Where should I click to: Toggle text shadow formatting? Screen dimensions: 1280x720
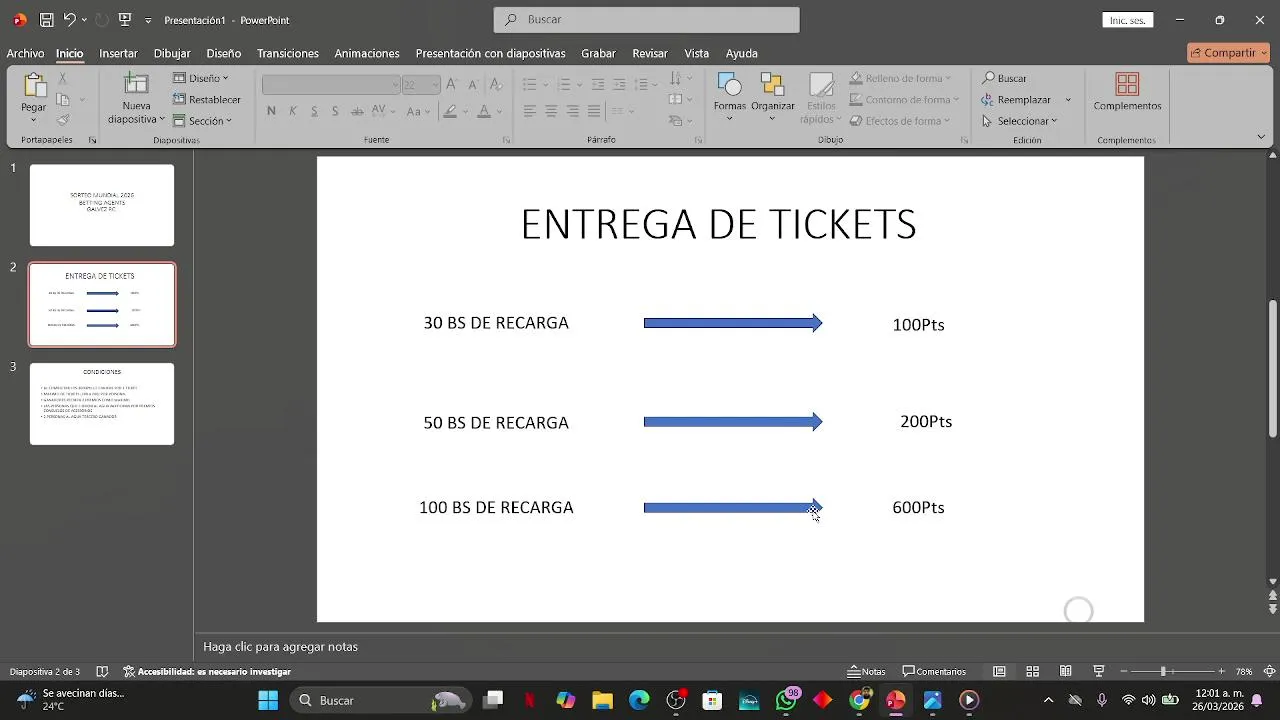point(336,111)
